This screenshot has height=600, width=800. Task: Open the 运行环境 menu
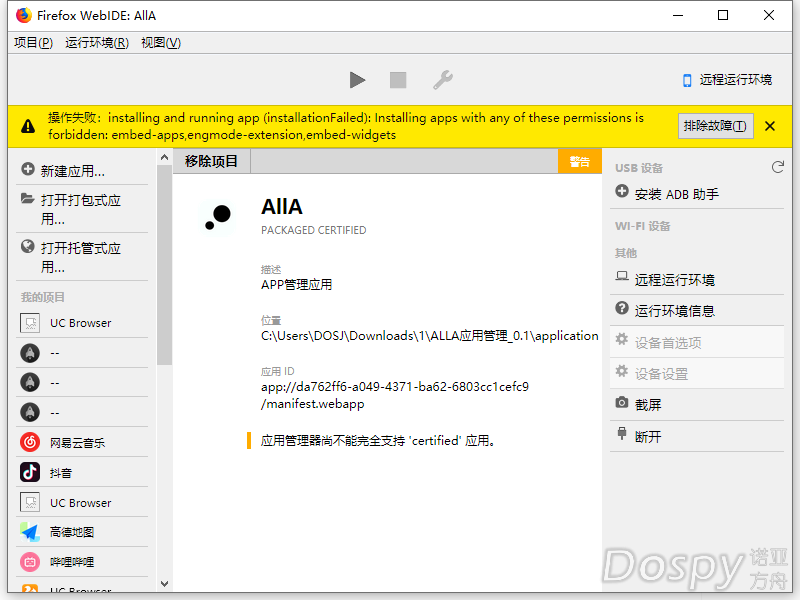[x=97, y=43]
